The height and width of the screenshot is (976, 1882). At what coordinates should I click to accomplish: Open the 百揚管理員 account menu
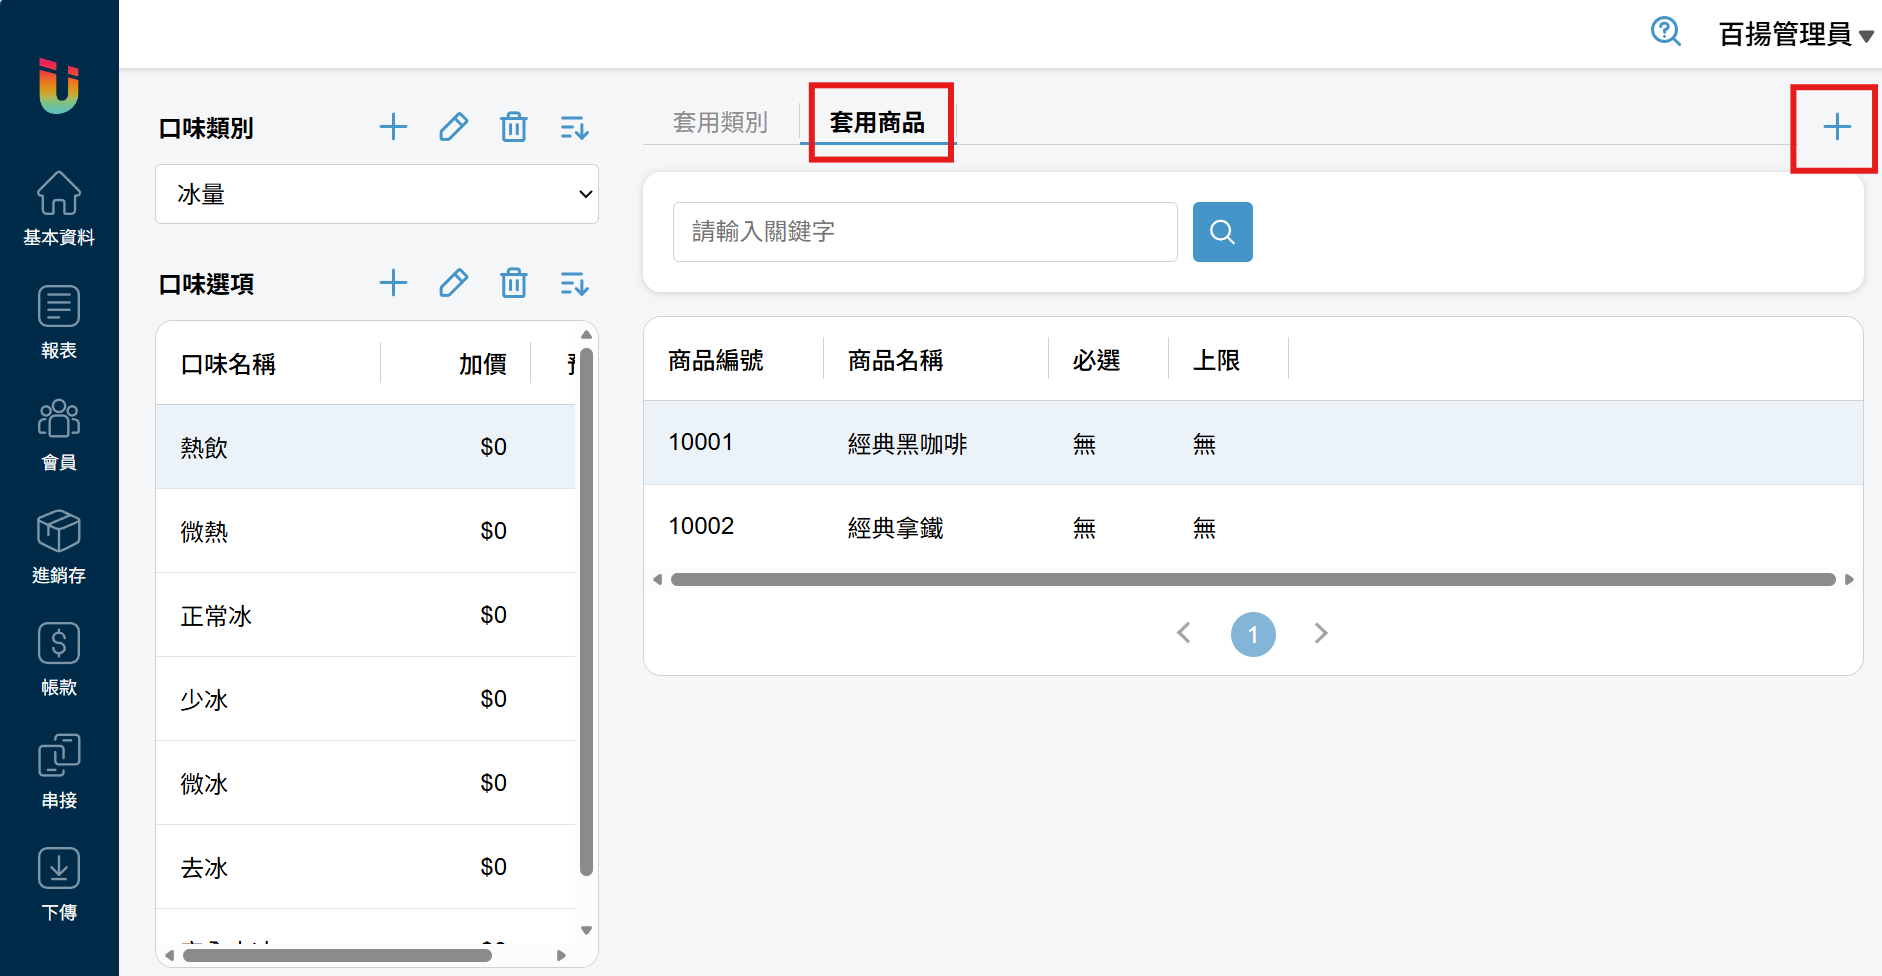(x=1795, y=34)
